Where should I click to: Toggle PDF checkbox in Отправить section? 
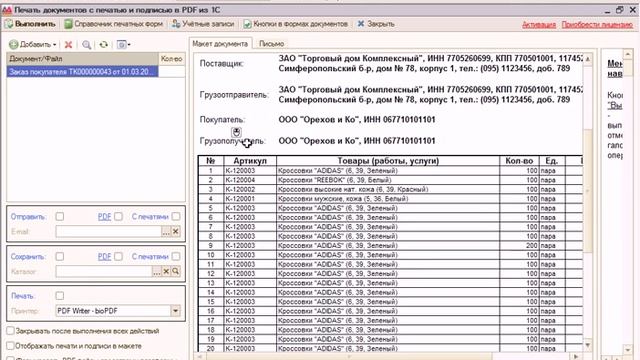[x=118, y=216]
